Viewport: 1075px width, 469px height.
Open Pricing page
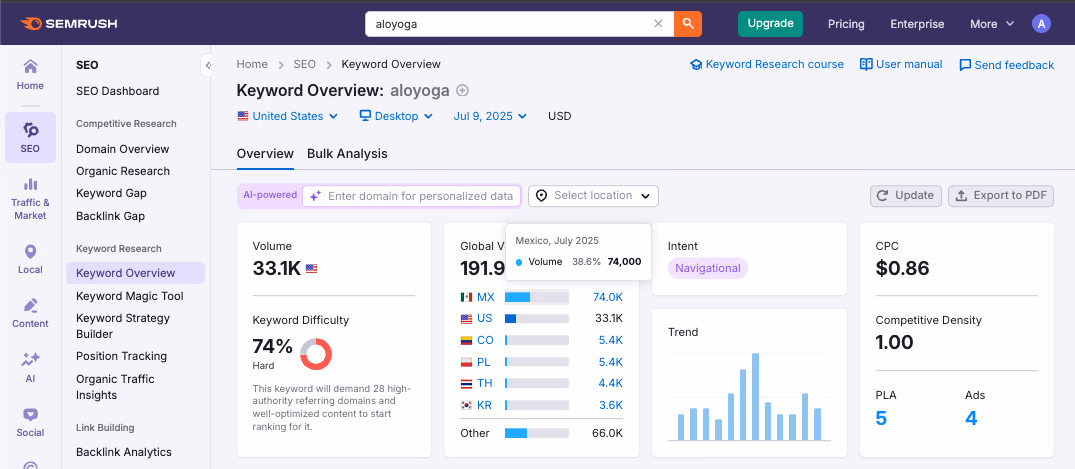click(846, 24)
